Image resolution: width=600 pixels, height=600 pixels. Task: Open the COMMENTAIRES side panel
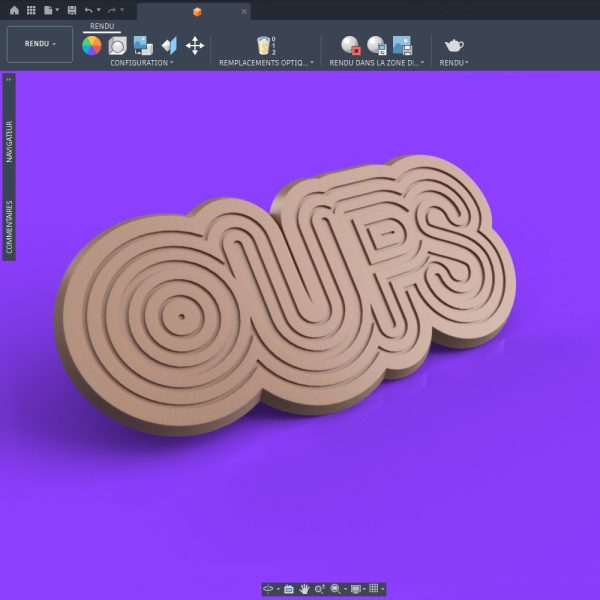click(x=9, y=227)
